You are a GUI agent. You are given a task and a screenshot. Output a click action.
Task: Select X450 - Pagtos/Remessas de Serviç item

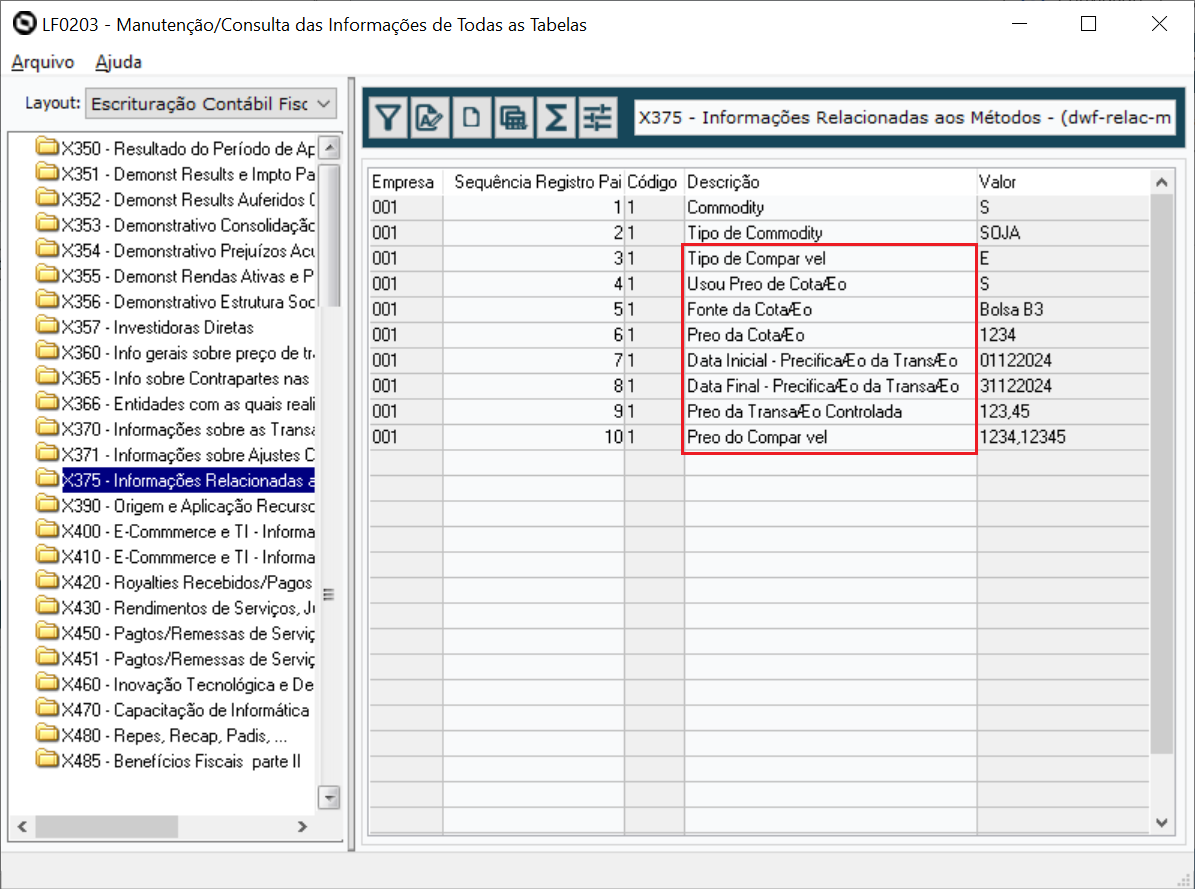point(187,634)
